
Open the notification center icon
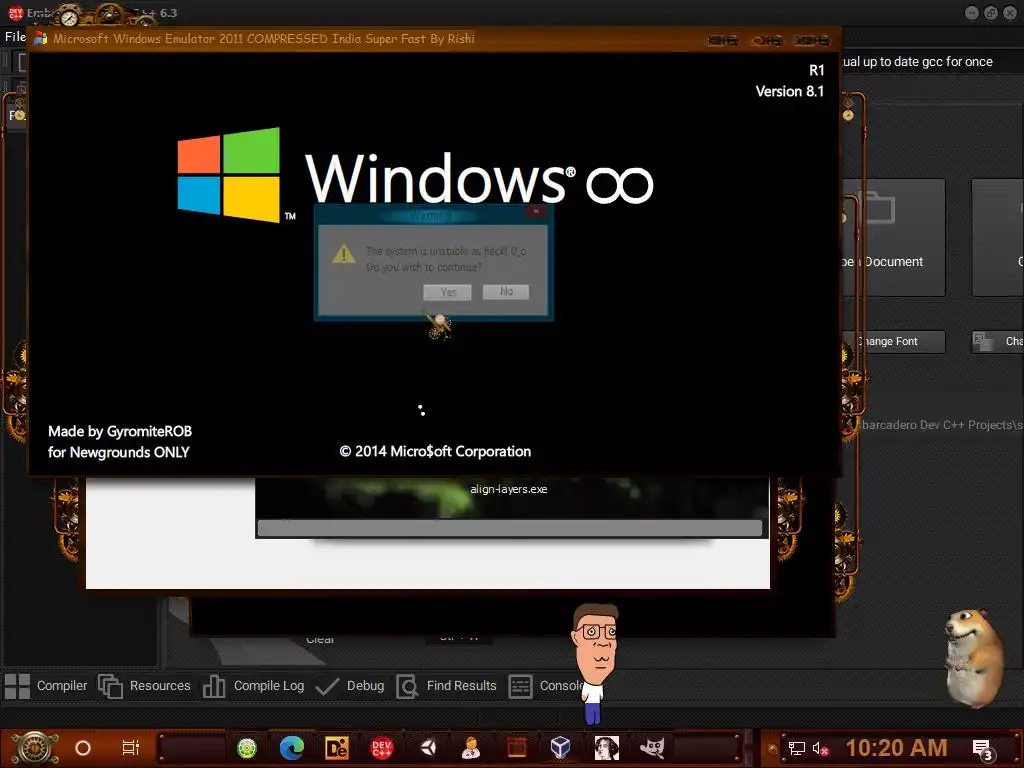click(982, 751)
